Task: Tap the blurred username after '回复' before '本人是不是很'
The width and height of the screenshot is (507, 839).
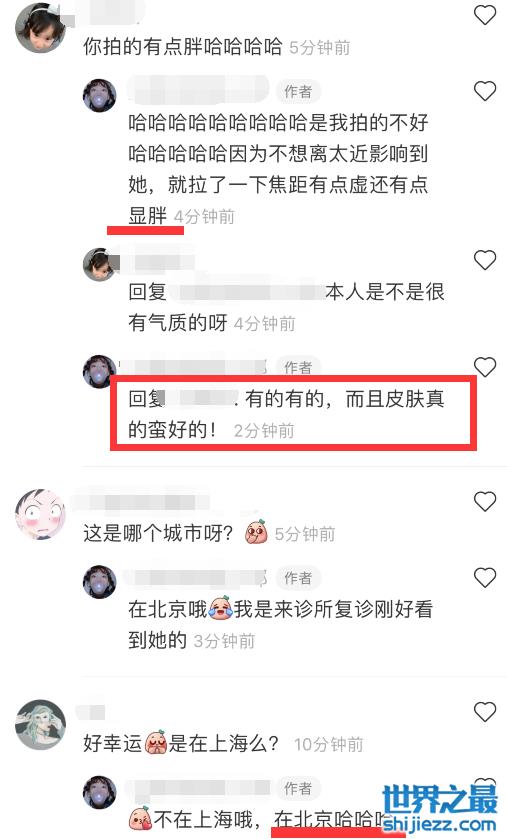Action: [x=248, y=292]
